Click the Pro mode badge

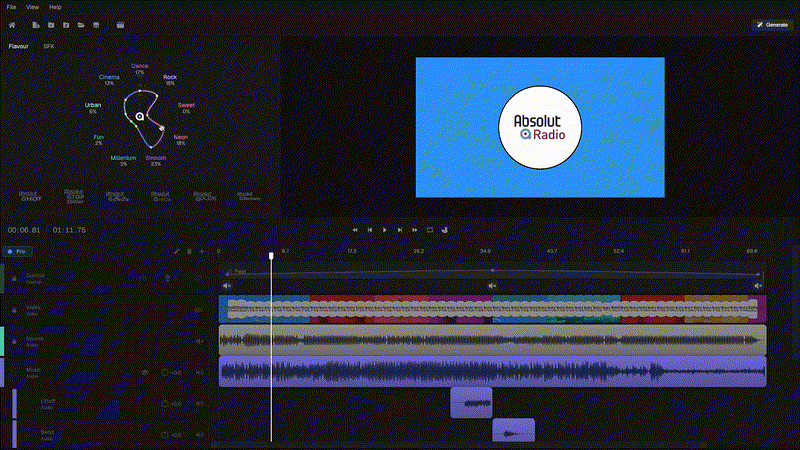click(17, 252)
